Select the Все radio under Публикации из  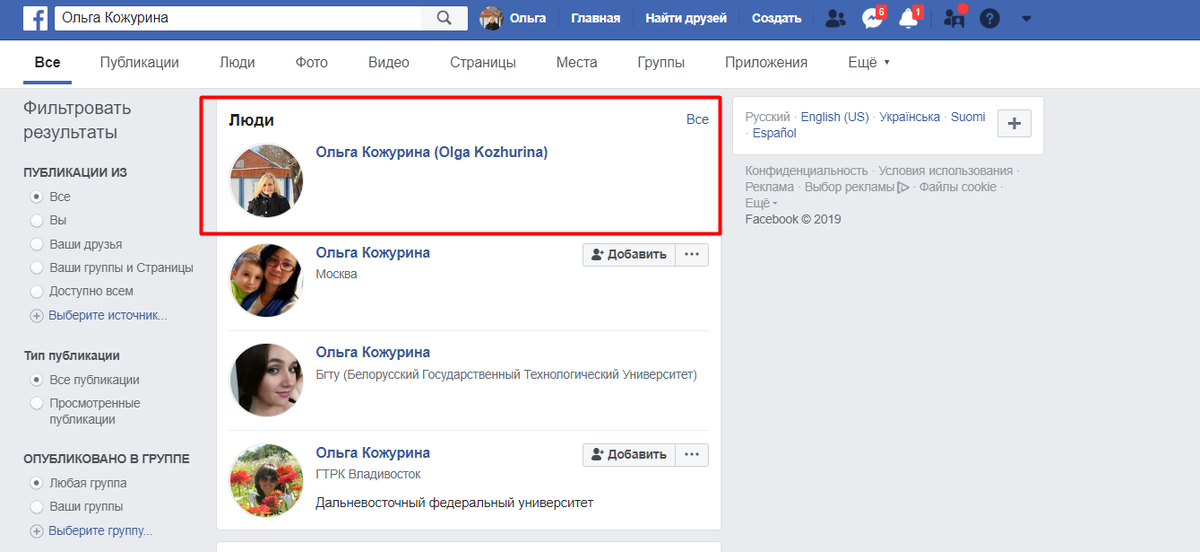(37, 197)
